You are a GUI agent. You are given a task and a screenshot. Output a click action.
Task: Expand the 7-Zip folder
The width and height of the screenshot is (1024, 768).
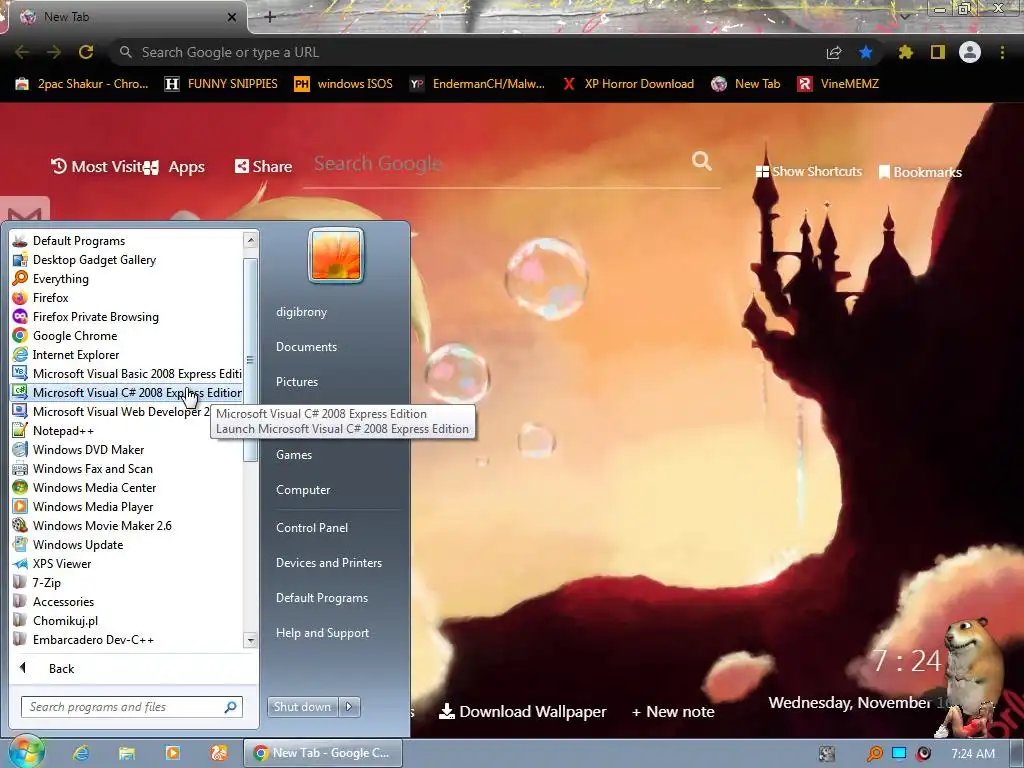pos(127,583)
